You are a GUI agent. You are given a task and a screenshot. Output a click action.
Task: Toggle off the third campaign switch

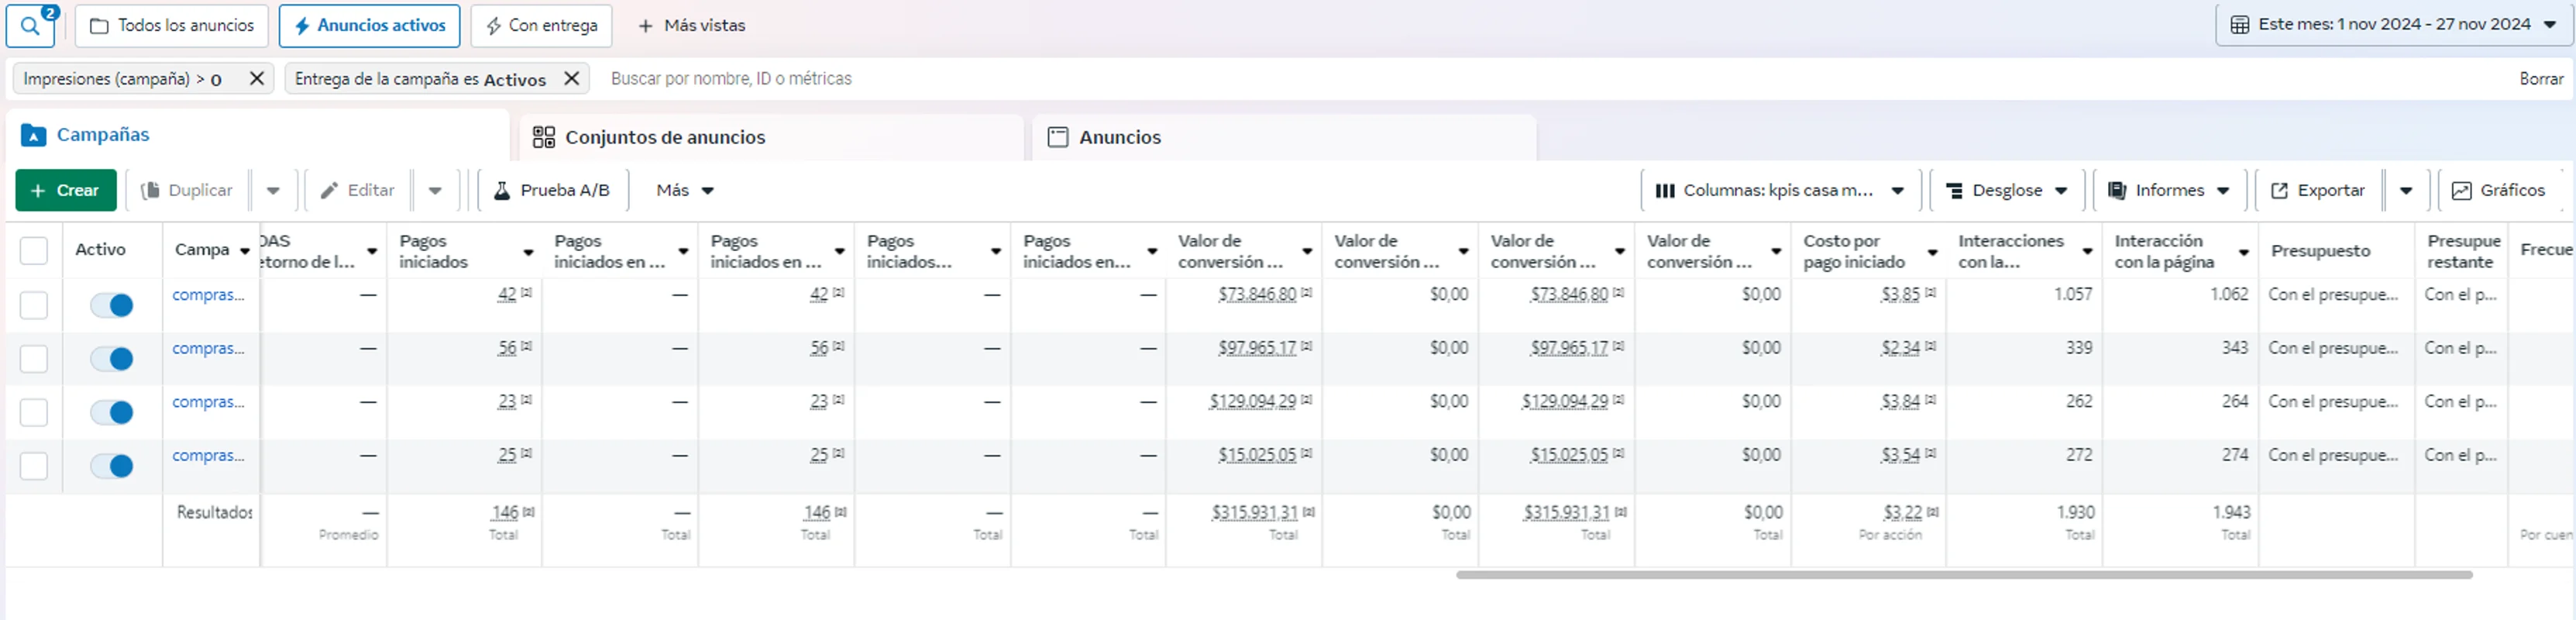point(112,412)
